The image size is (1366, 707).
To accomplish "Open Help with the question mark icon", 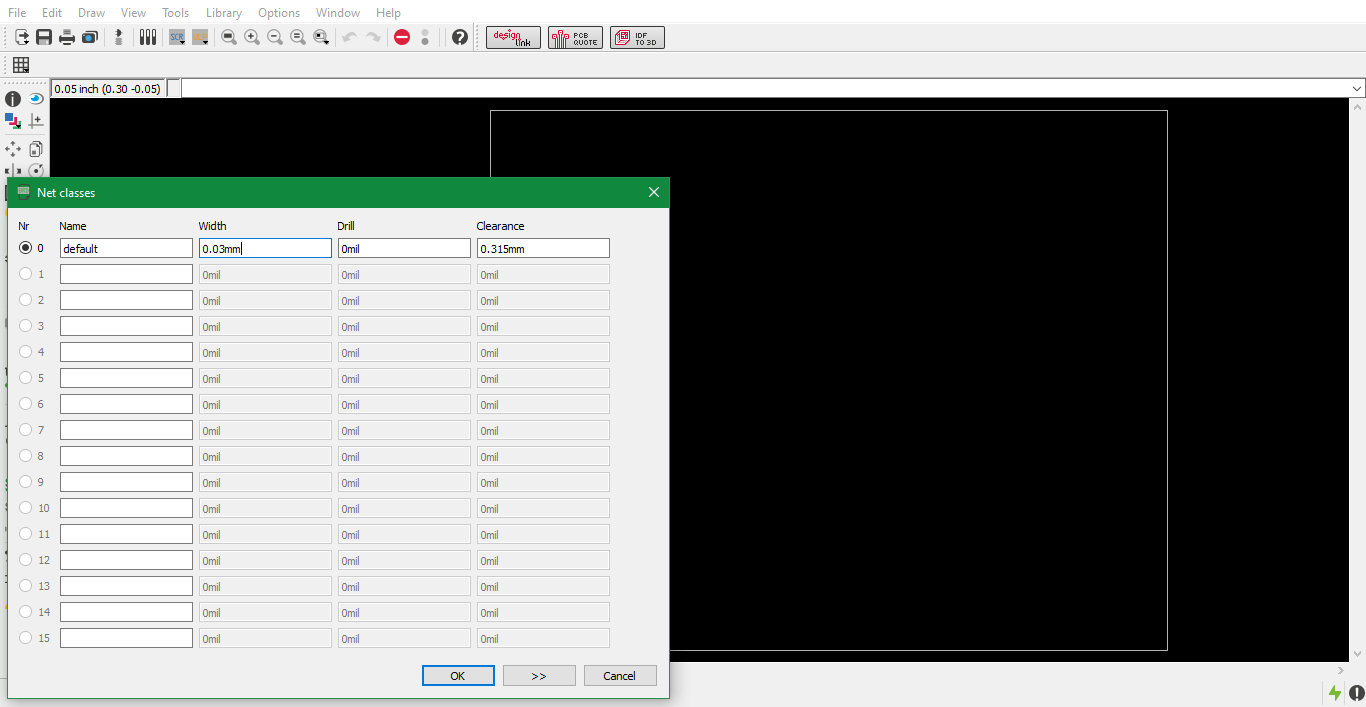I will (x=460, y=37).
